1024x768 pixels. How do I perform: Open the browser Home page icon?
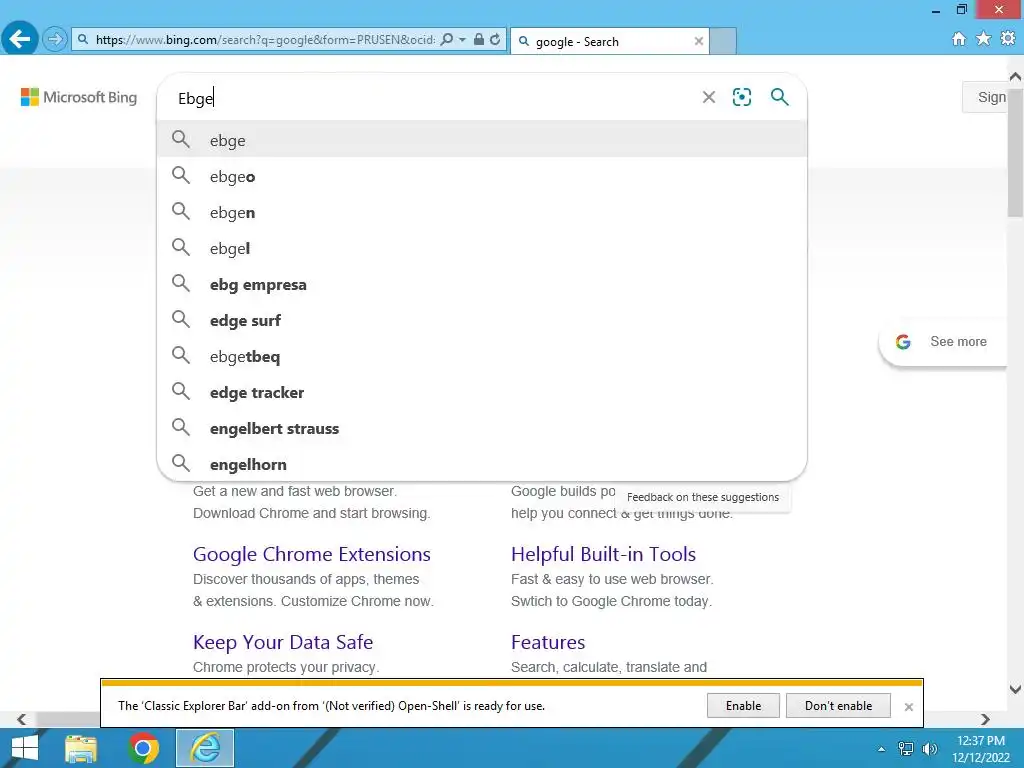(x=959, y=39)
